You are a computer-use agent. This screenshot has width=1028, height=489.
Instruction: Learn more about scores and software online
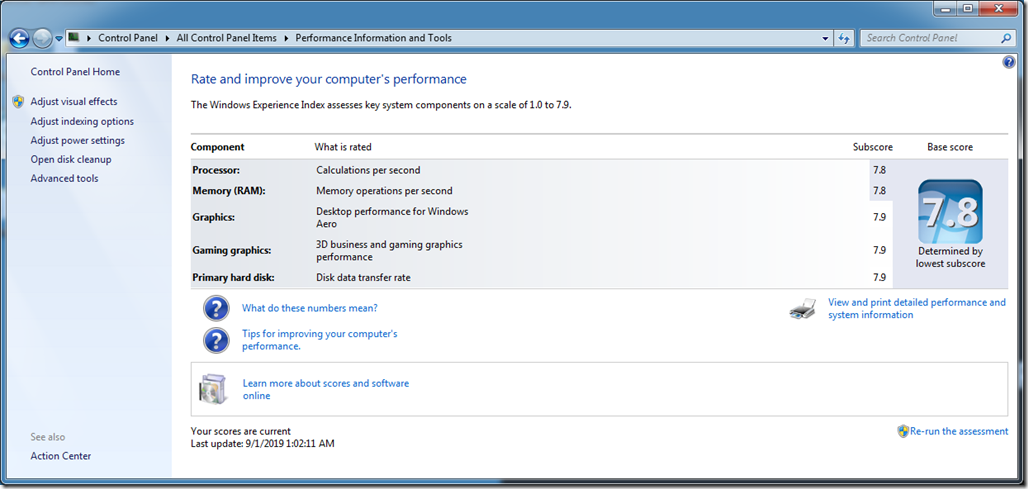coord(326,389)
